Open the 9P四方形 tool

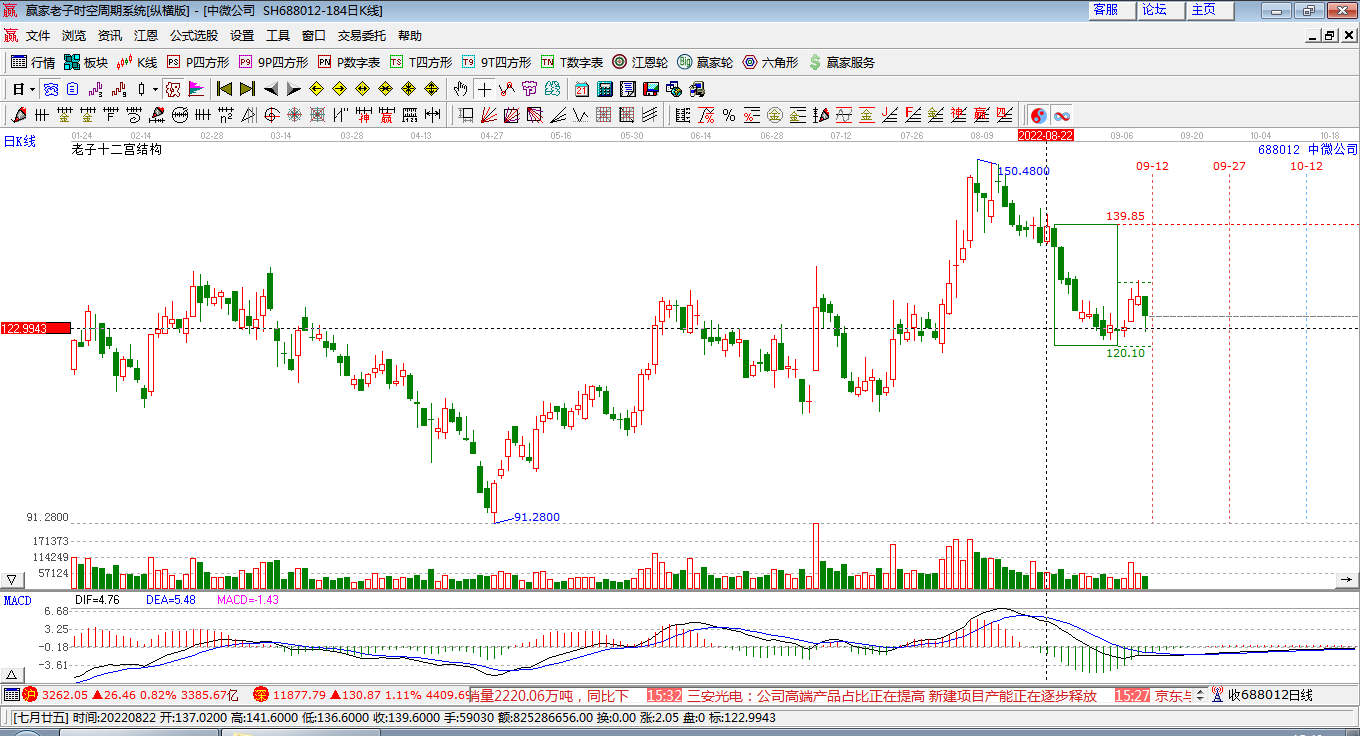pos(273,62)
